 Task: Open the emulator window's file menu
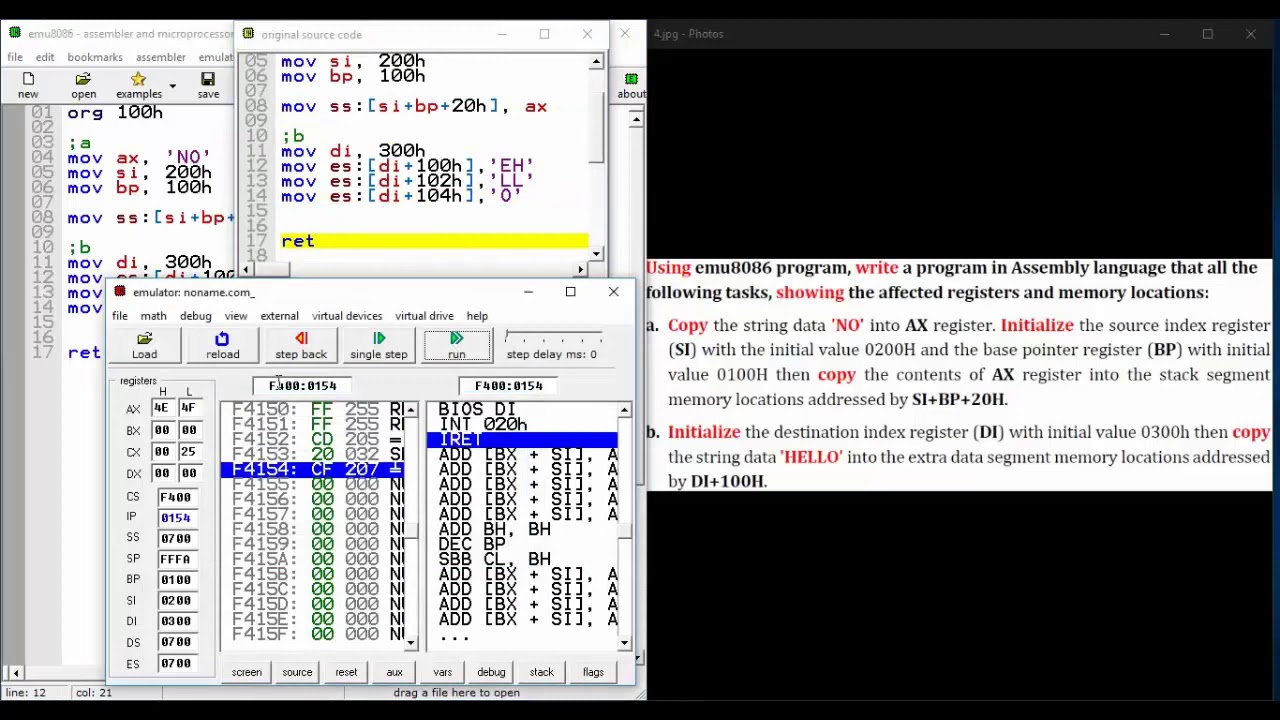(x=119, y=316)
